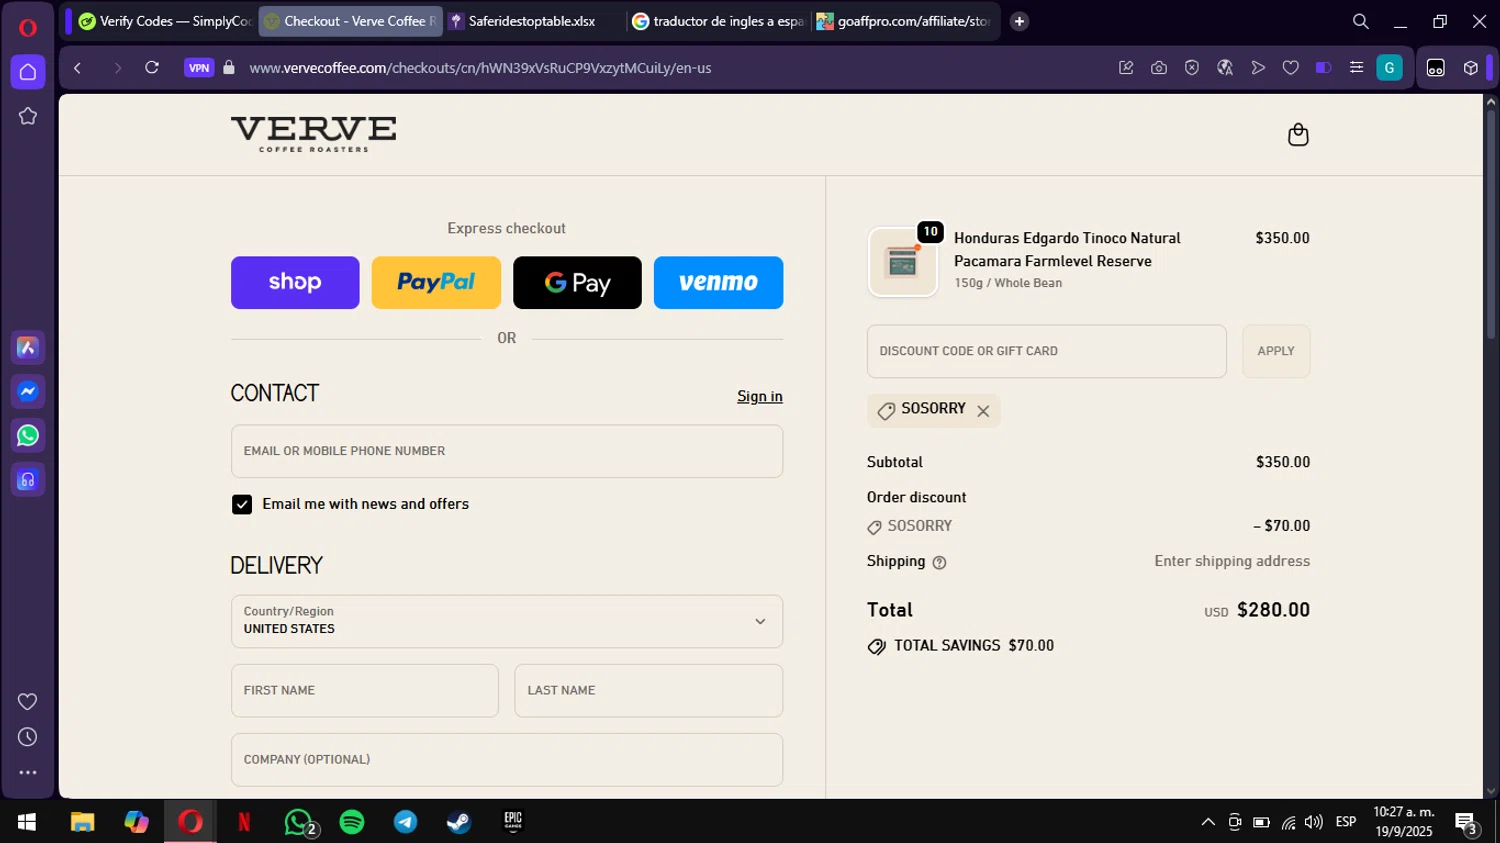Screen dimensions: 1500x843
Task: Click the page vertical scrollbar
Action: (1491, 224)
